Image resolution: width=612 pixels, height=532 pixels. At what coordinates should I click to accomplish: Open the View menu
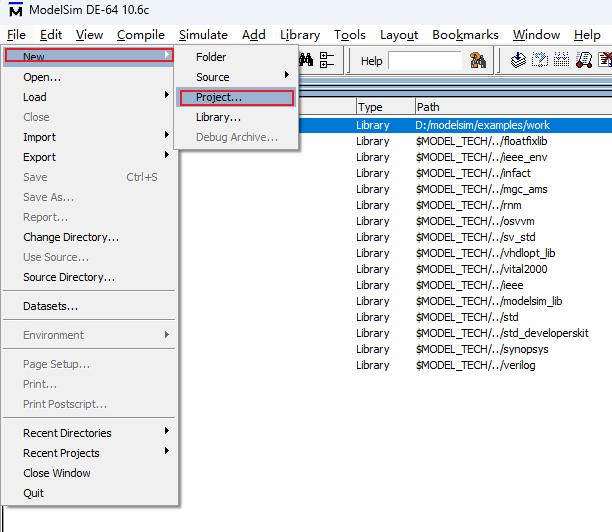coord(89,35)
